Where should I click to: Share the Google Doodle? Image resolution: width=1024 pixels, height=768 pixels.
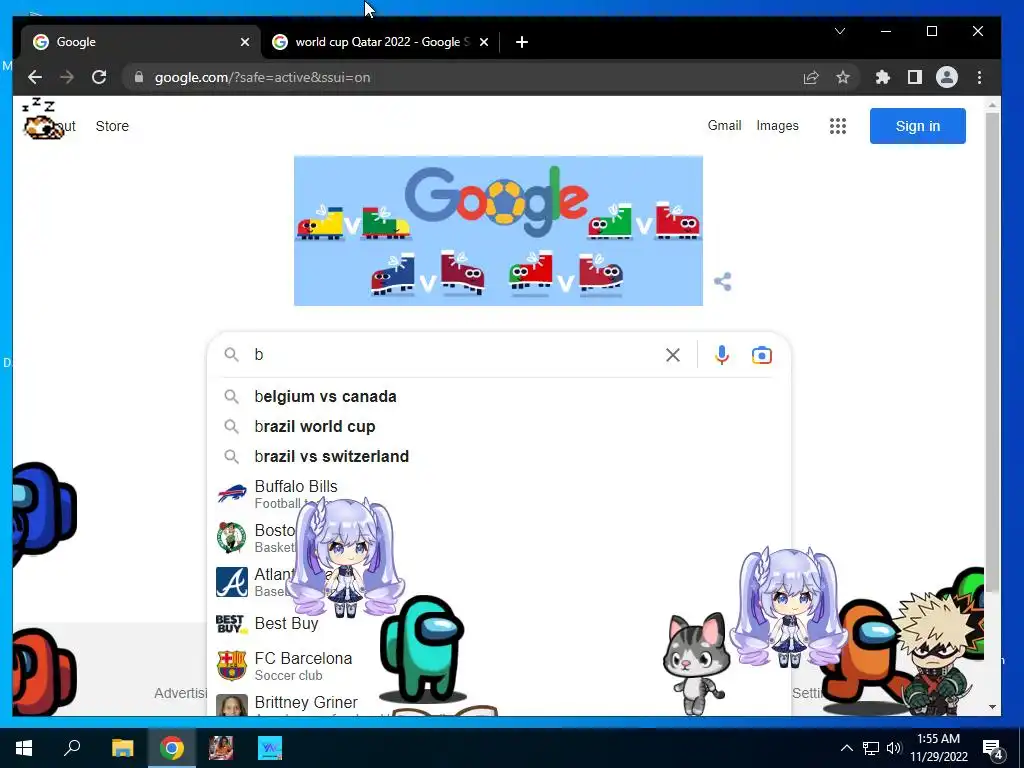pos(722,281)
